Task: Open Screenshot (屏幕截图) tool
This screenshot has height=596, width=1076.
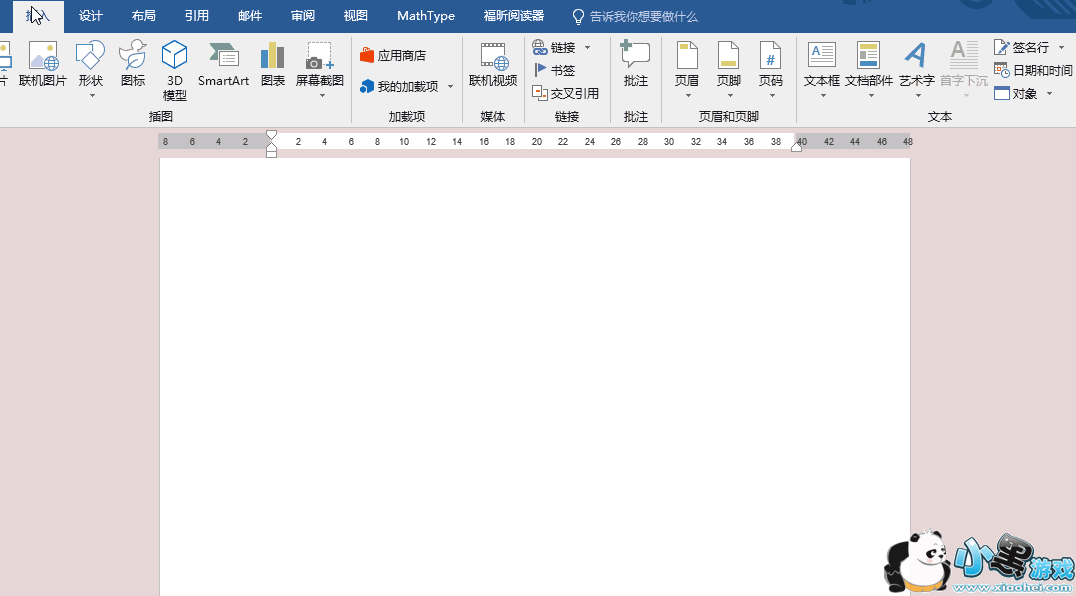Action: tap(320, 64)
